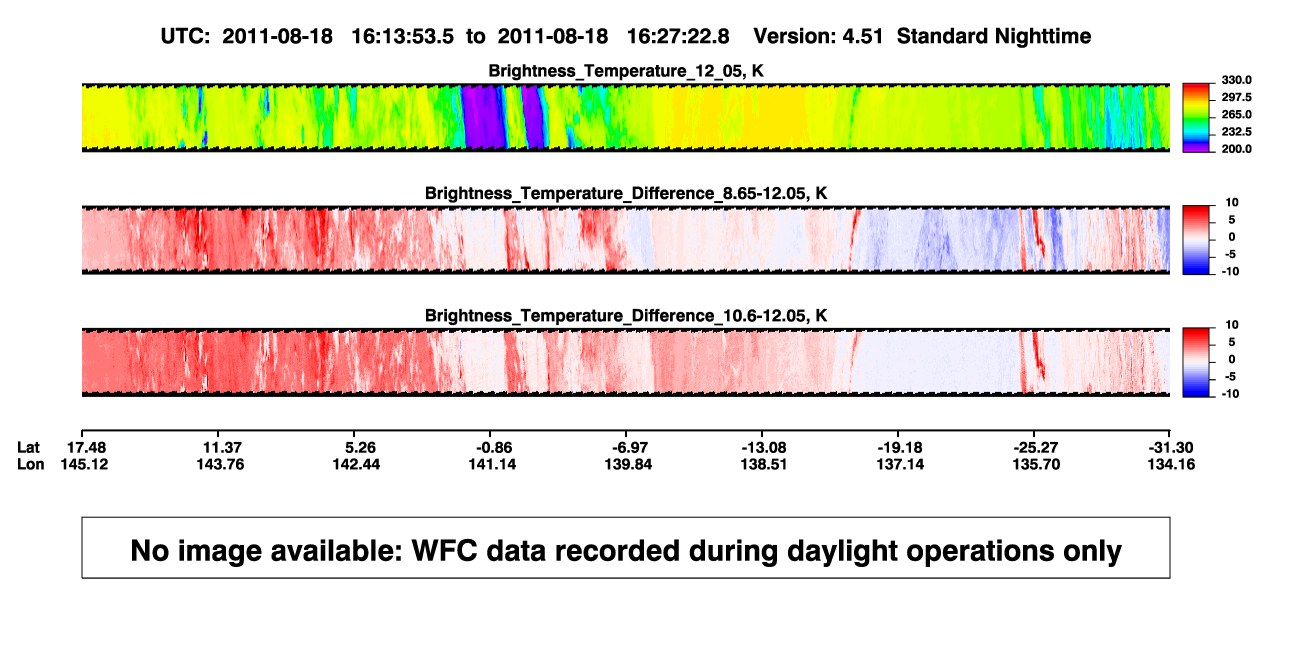Click the 'Version: 4.51' text
1300x667 pixels.
pos(818,36)
